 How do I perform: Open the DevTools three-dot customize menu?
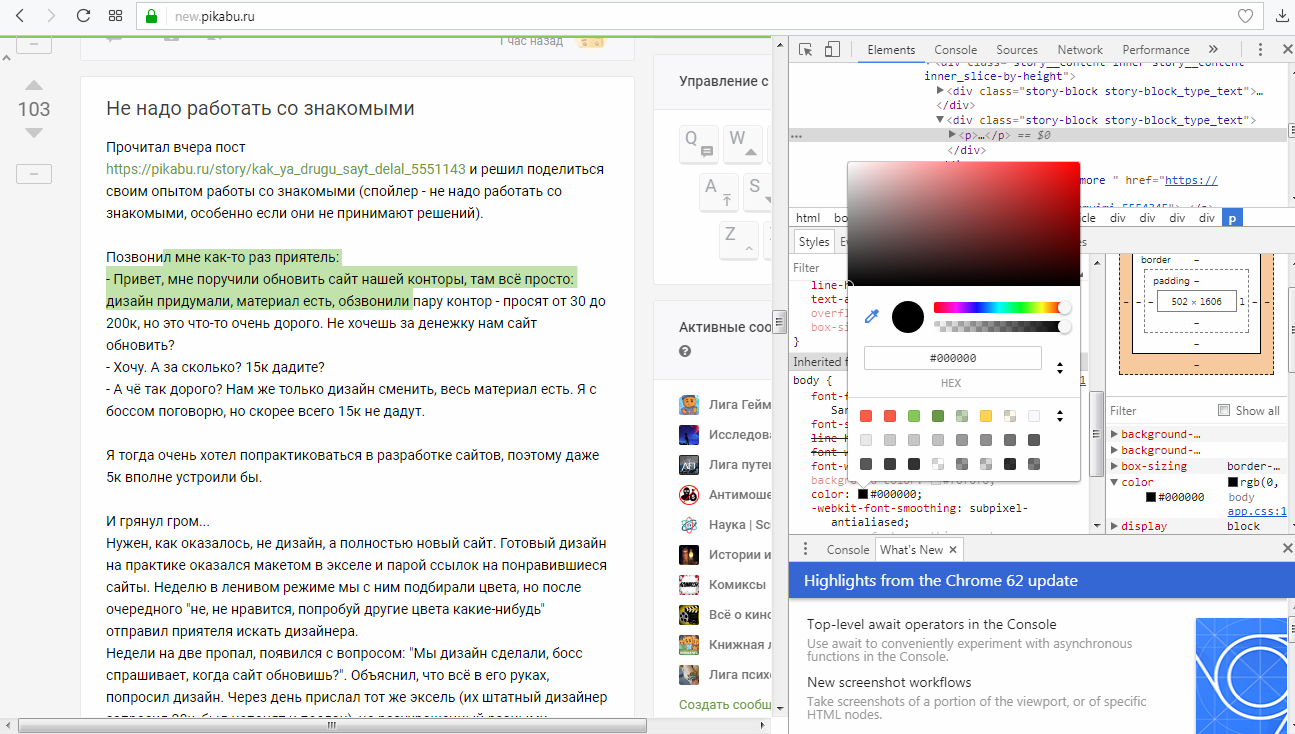point(1261,49)
